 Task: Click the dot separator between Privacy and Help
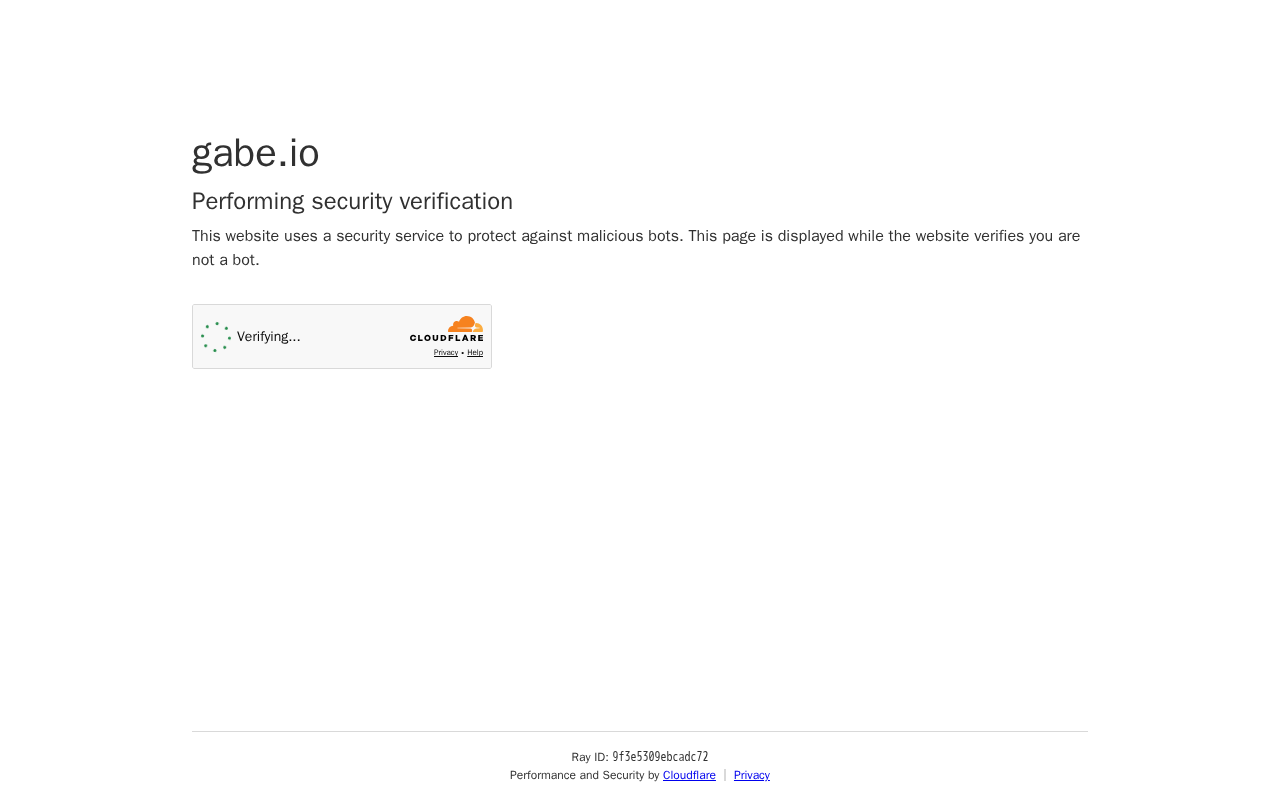463,353
